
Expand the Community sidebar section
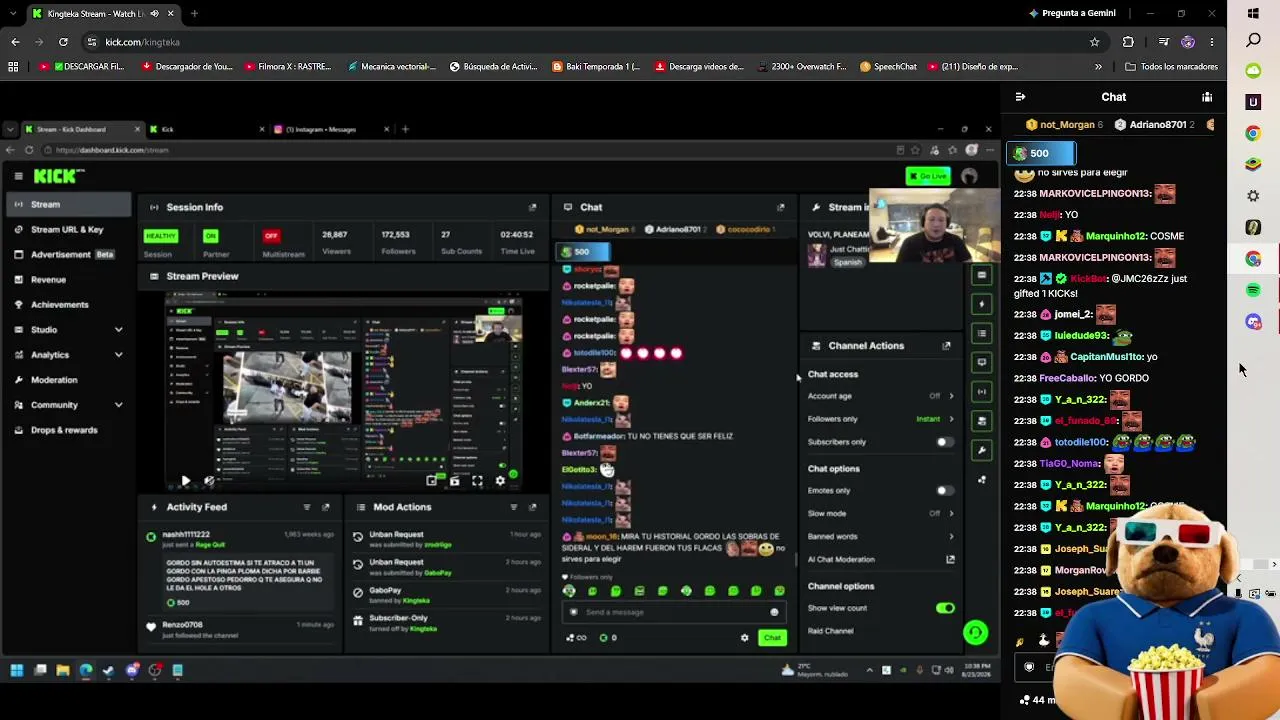pos(118,405)
